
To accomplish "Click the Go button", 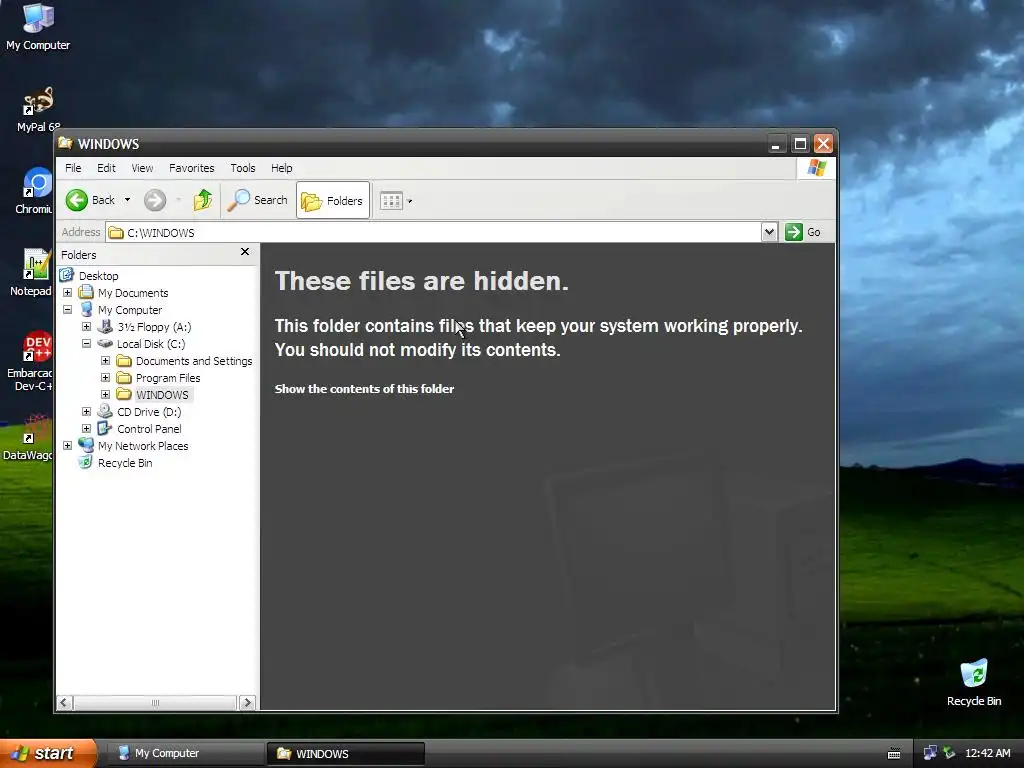I will tap(803, 232).
